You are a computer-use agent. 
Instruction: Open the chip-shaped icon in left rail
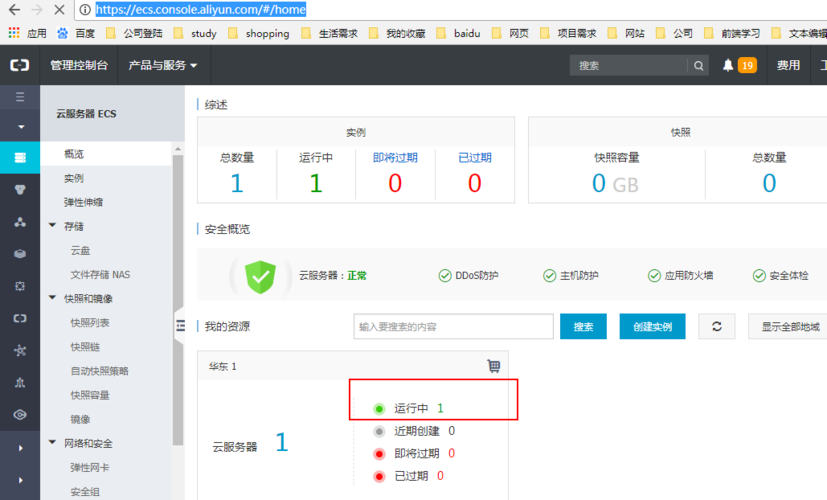[20, 286]
